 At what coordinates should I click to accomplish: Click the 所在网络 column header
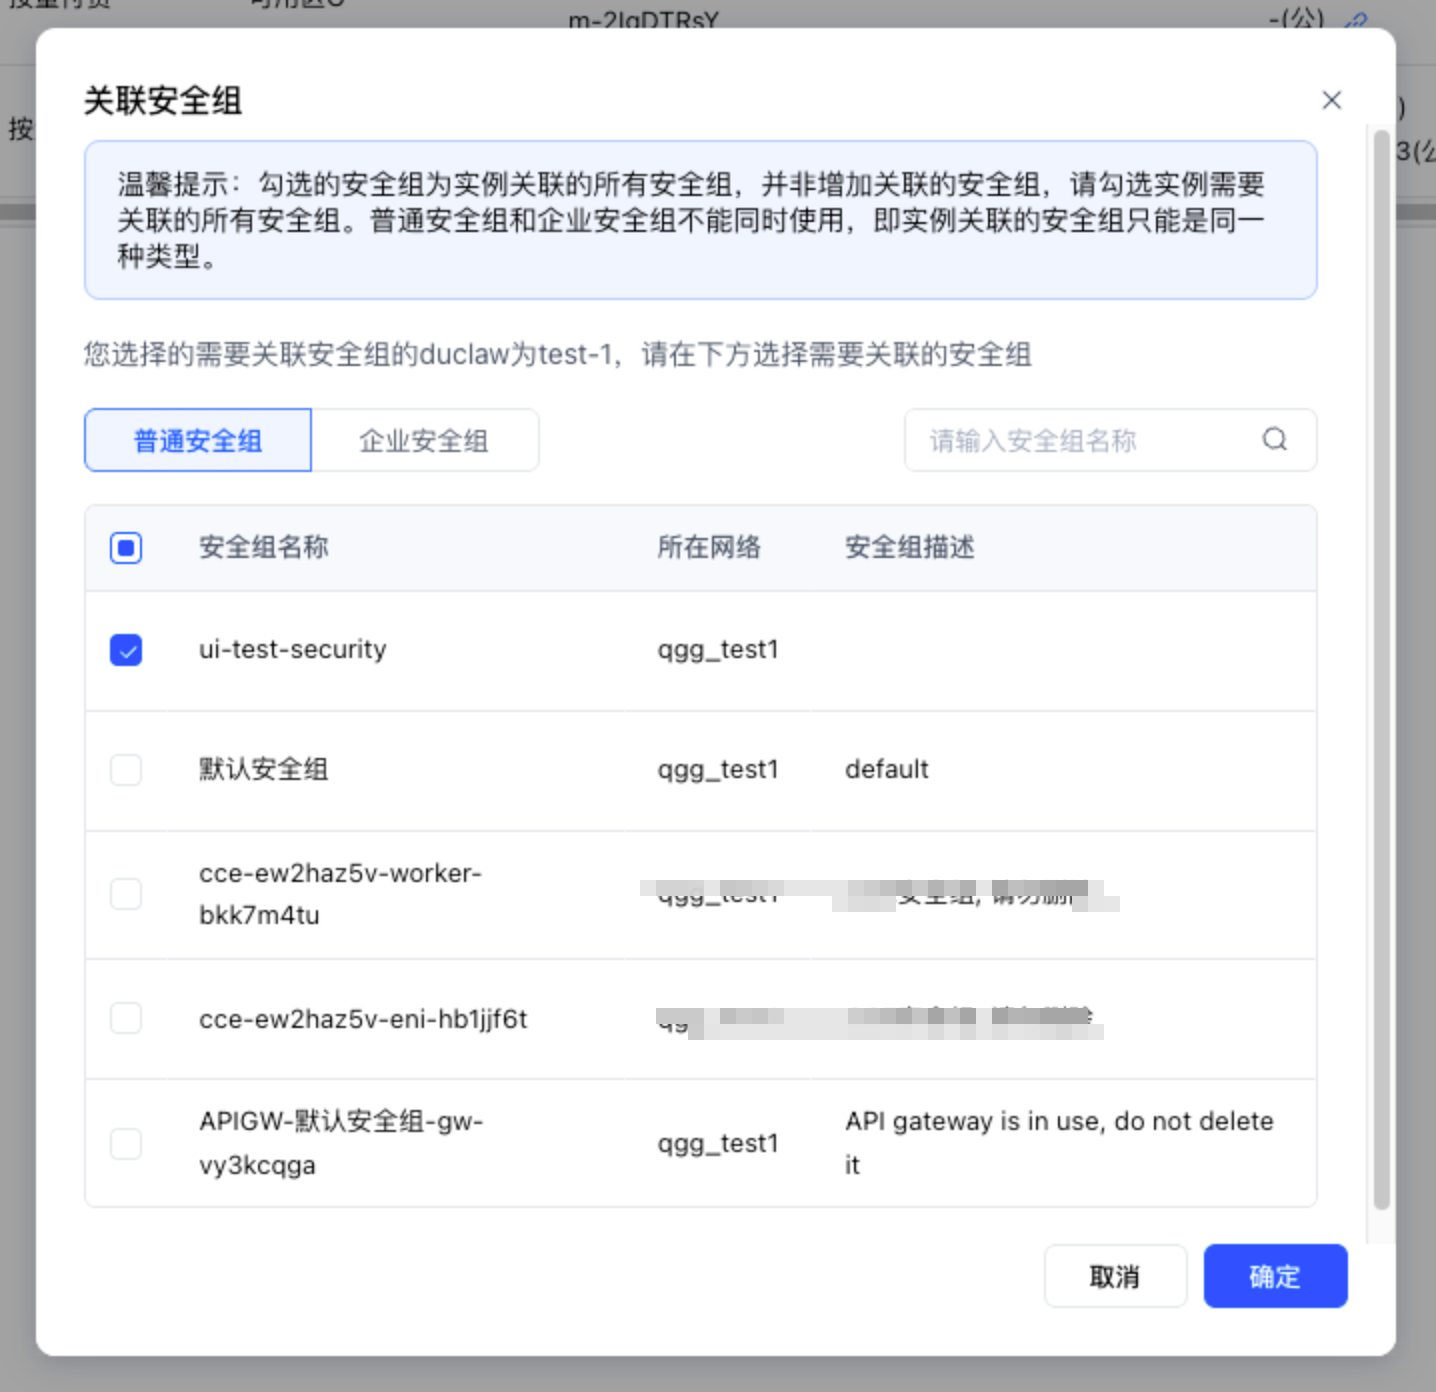709,547
